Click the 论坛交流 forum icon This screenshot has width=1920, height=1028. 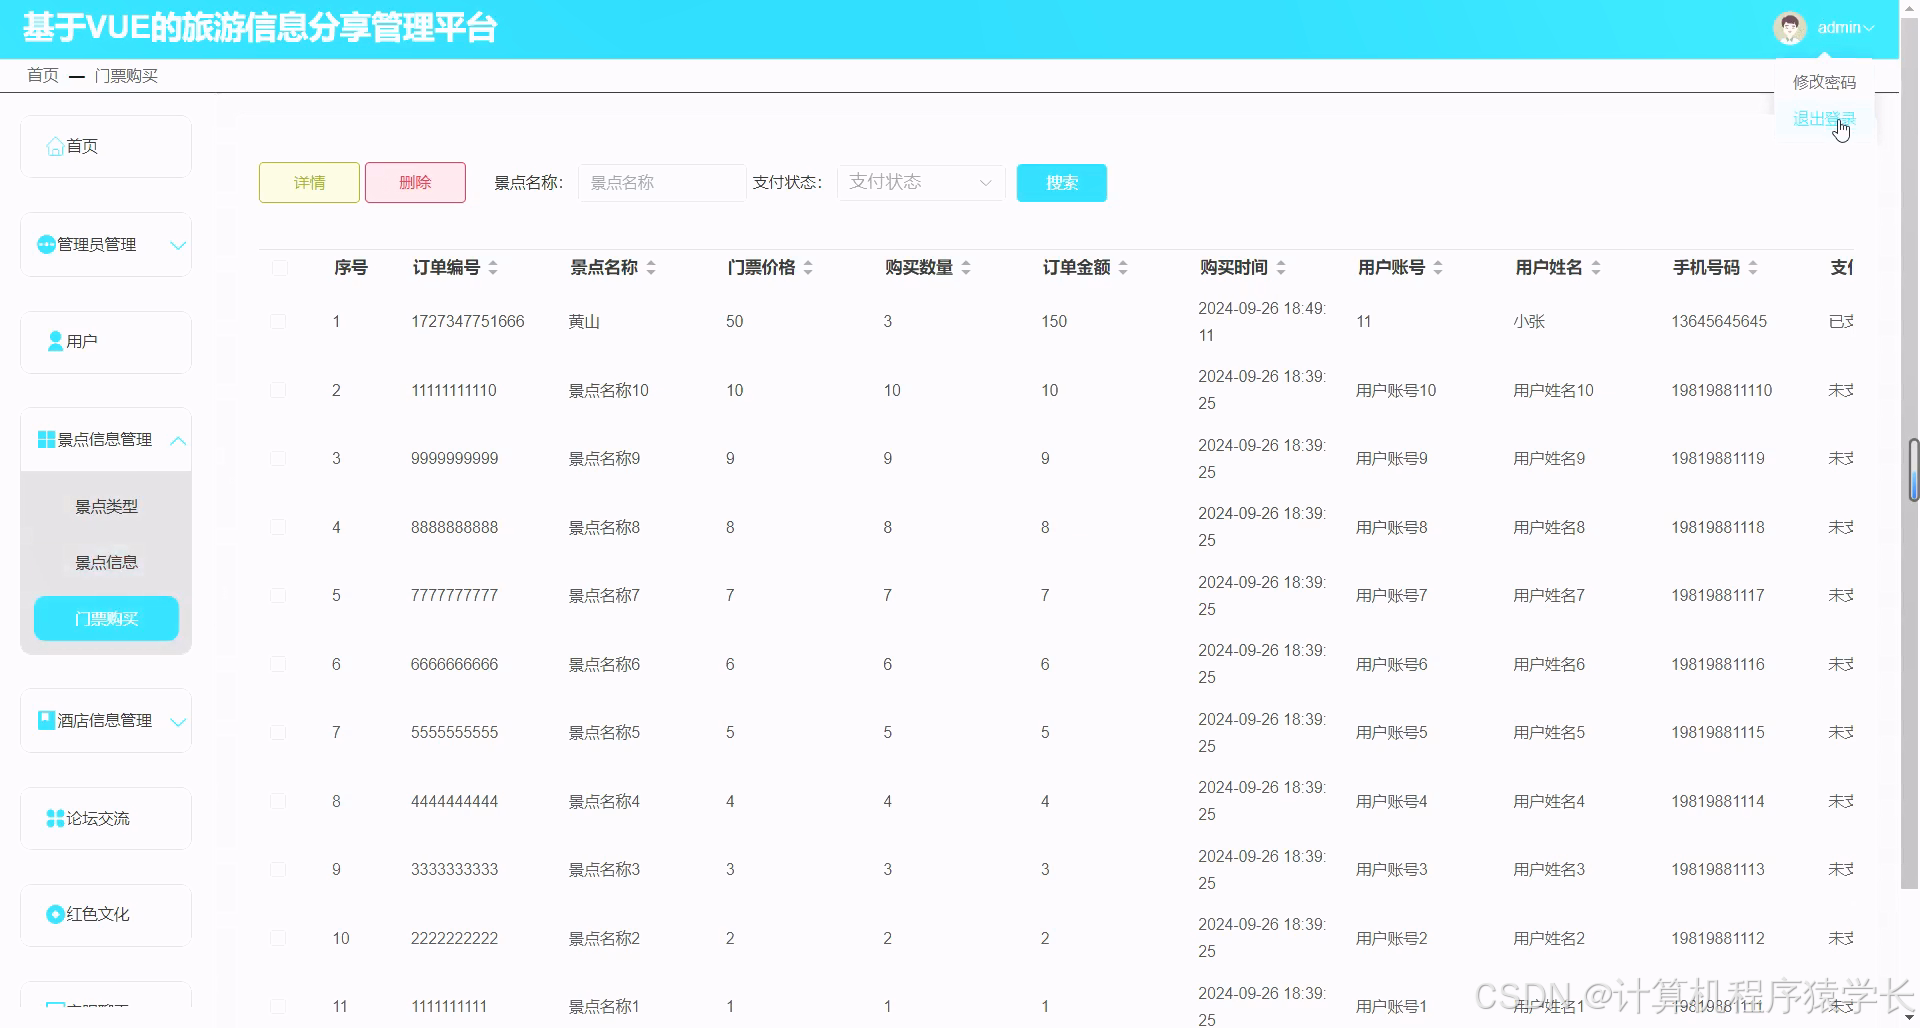coord(53,818)
